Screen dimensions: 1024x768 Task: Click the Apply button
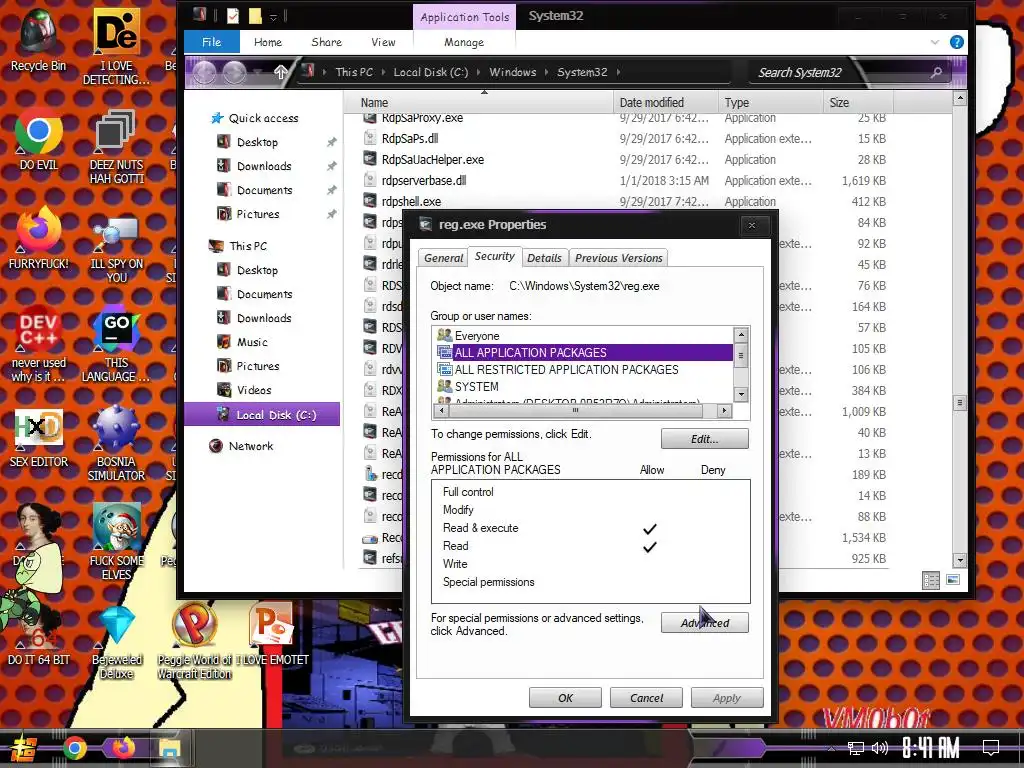pos(727,698)
